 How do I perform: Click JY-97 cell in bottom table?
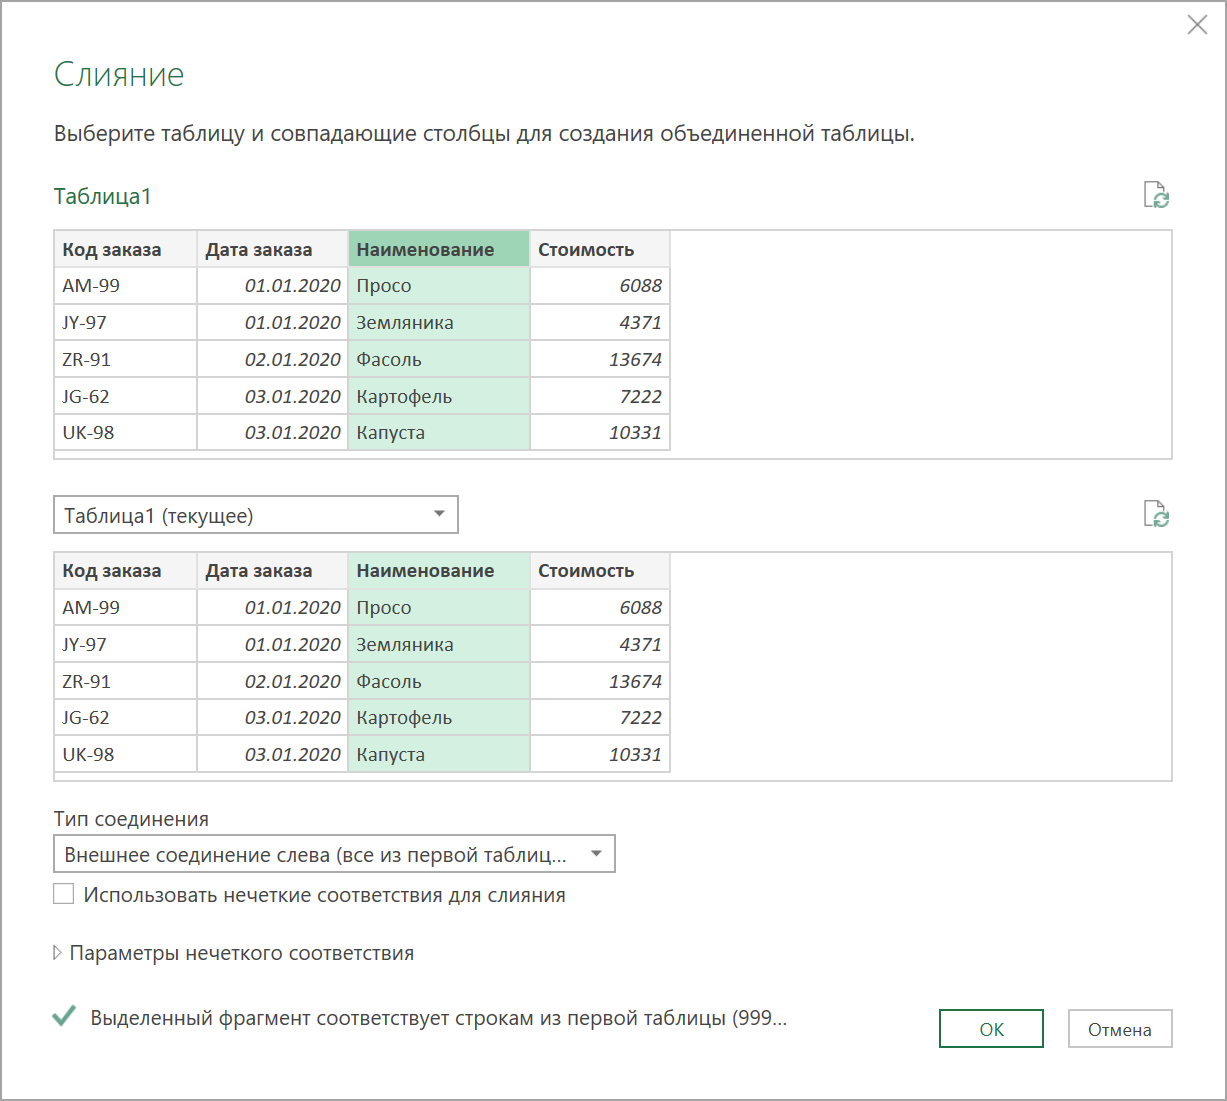125,645
